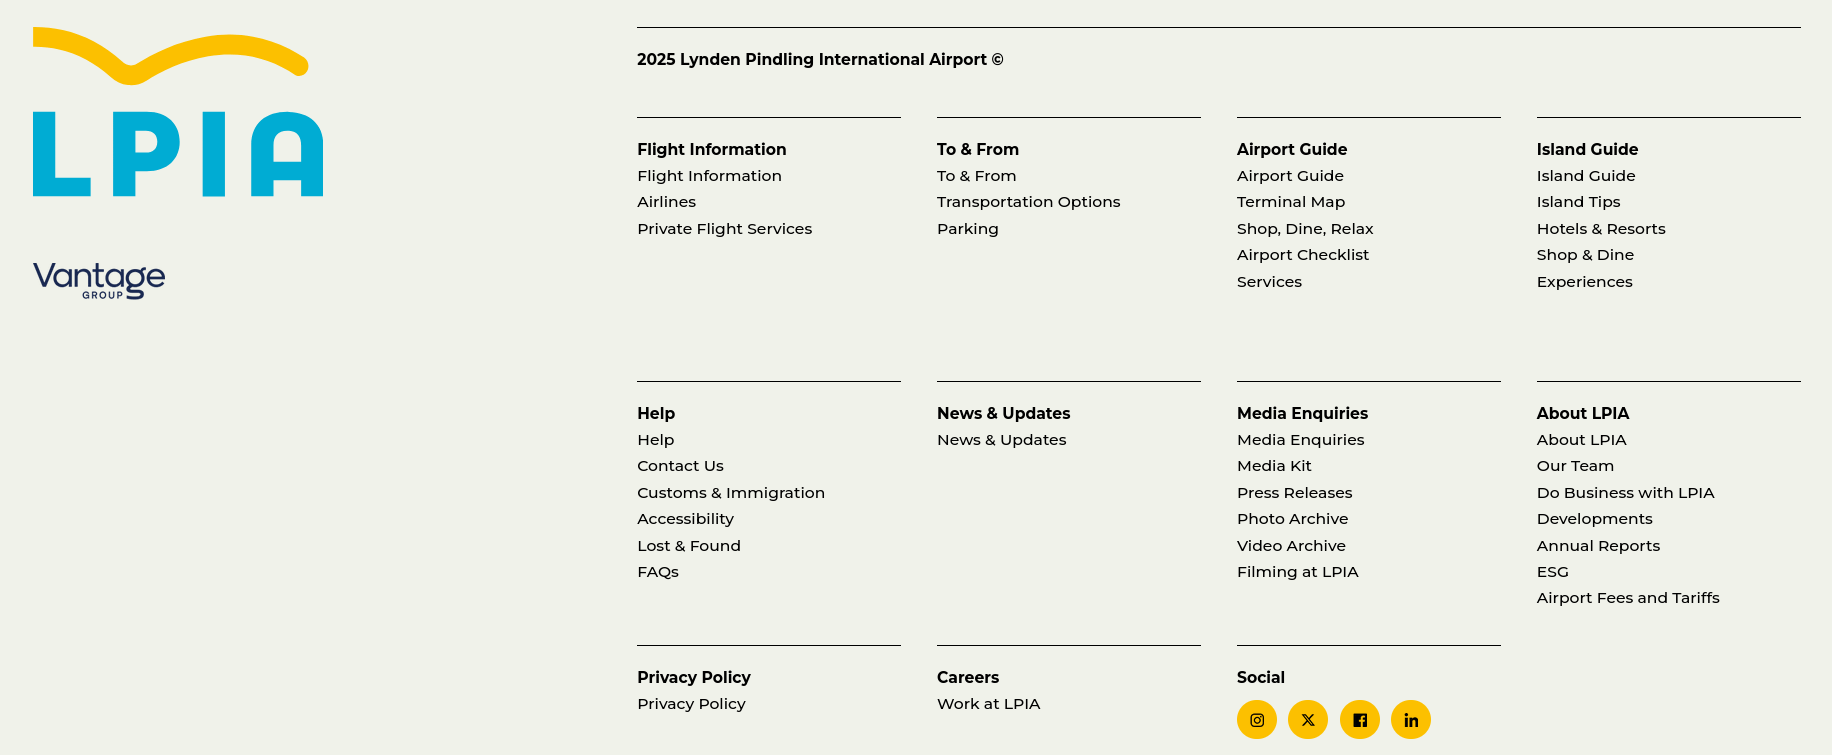Open Transportation Options page
Viewport: 1832px width, 755px height.
tap(1028, 202)
